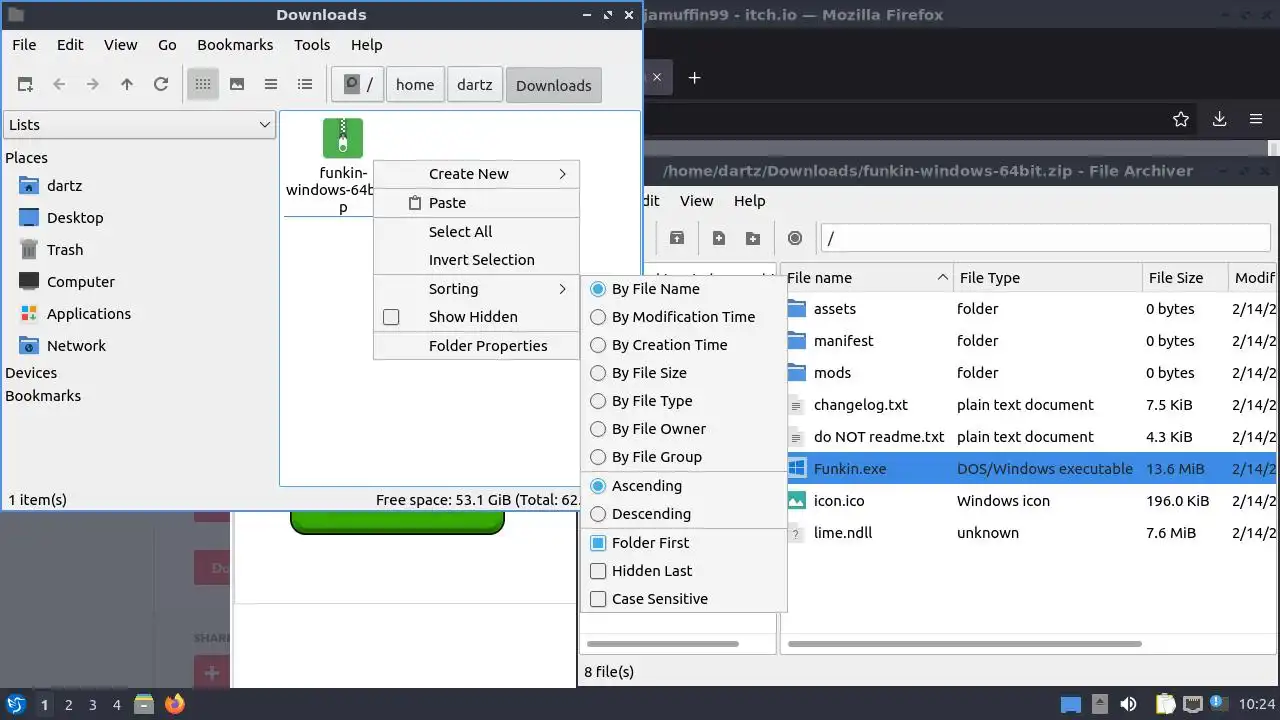Screen dimensions: 1280x720
Task: Open the Firefox hamburger menu
Action: [1256, 119]
